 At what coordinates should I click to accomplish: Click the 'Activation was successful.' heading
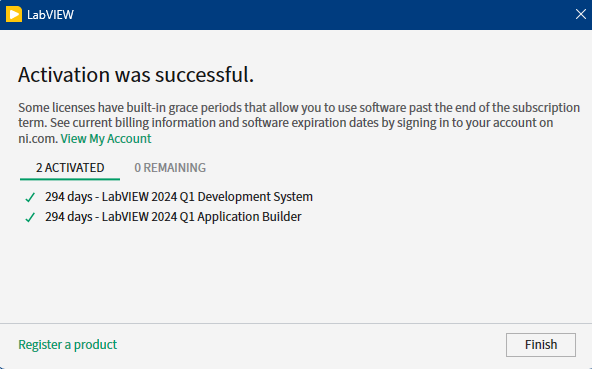point(136,74)
